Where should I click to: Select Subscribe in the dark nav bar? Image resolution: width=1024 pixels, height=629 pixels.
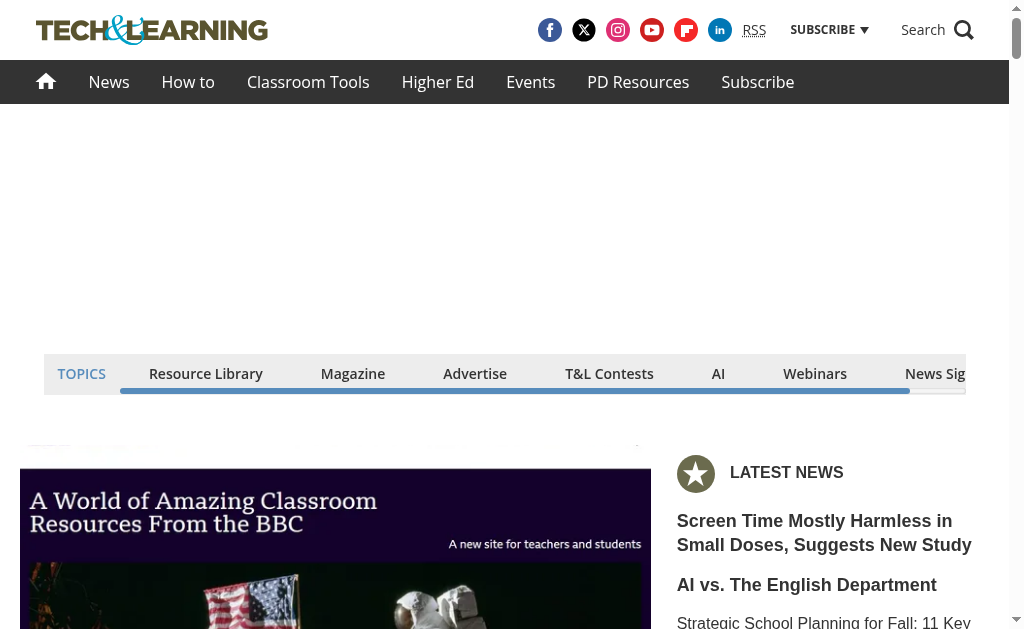coord(758,82)
